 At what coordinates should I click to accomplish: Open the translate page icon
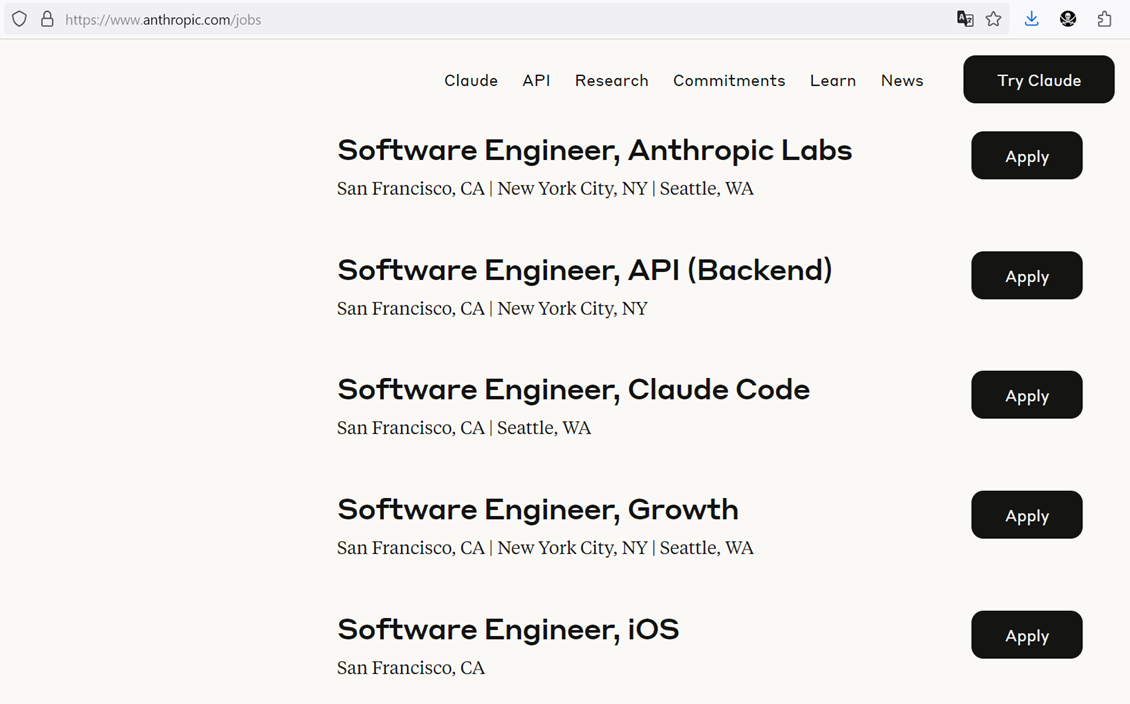[965, 19]
